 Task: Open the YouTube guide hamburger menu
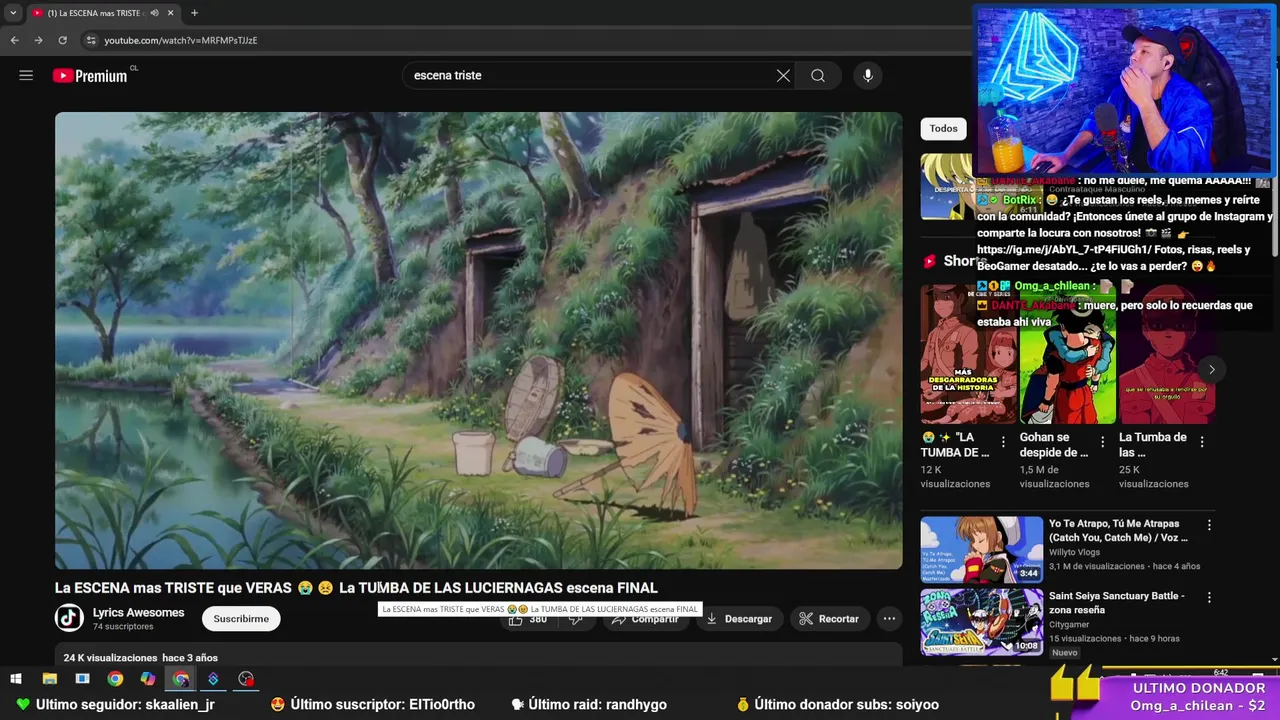(x=26, y=75)
